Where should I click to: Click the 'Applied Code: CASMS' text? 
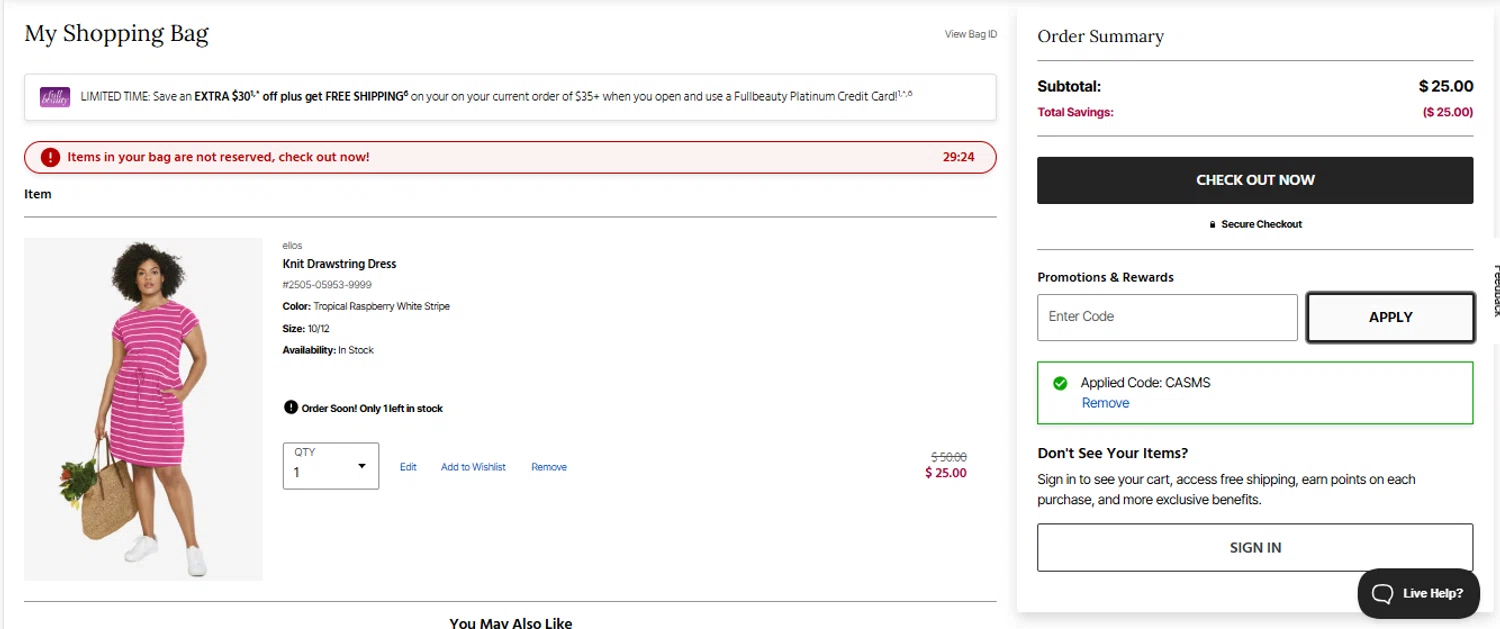[x=1146, y=383]
